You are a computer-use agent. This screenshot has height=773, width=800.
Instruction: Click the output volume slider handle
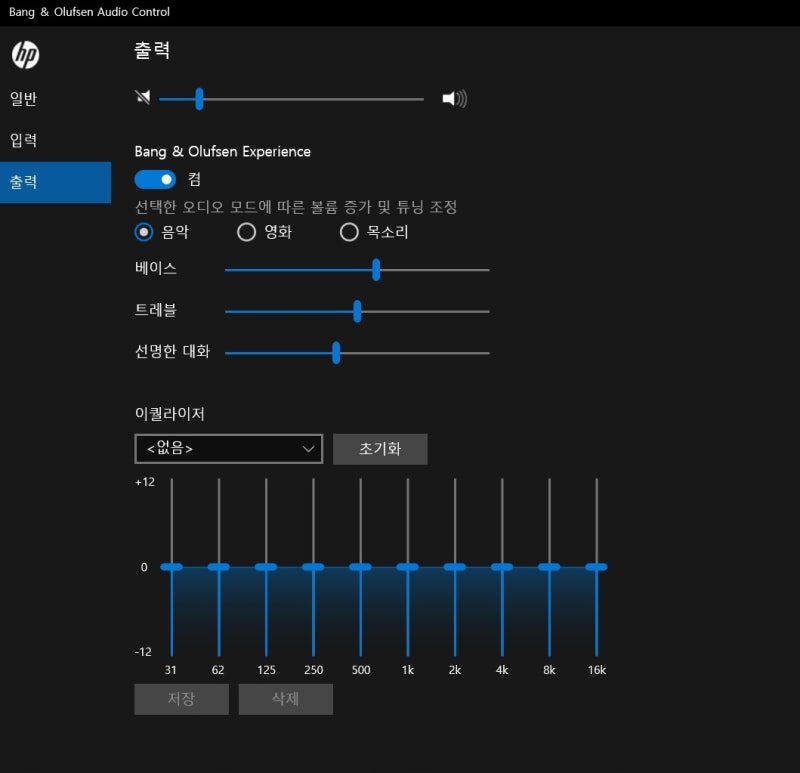[x=199, y=99]
